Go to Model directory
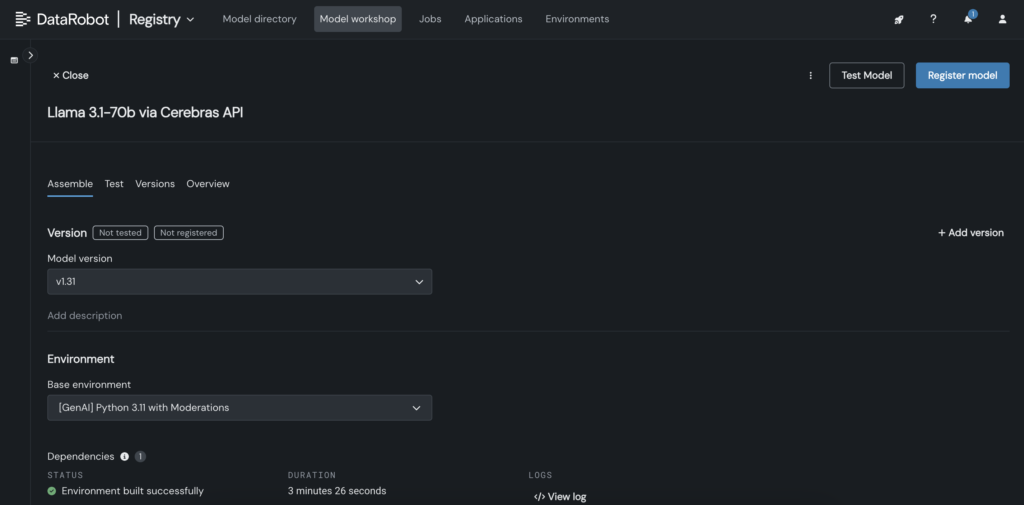1024x505 pixels. click(259, 19)
